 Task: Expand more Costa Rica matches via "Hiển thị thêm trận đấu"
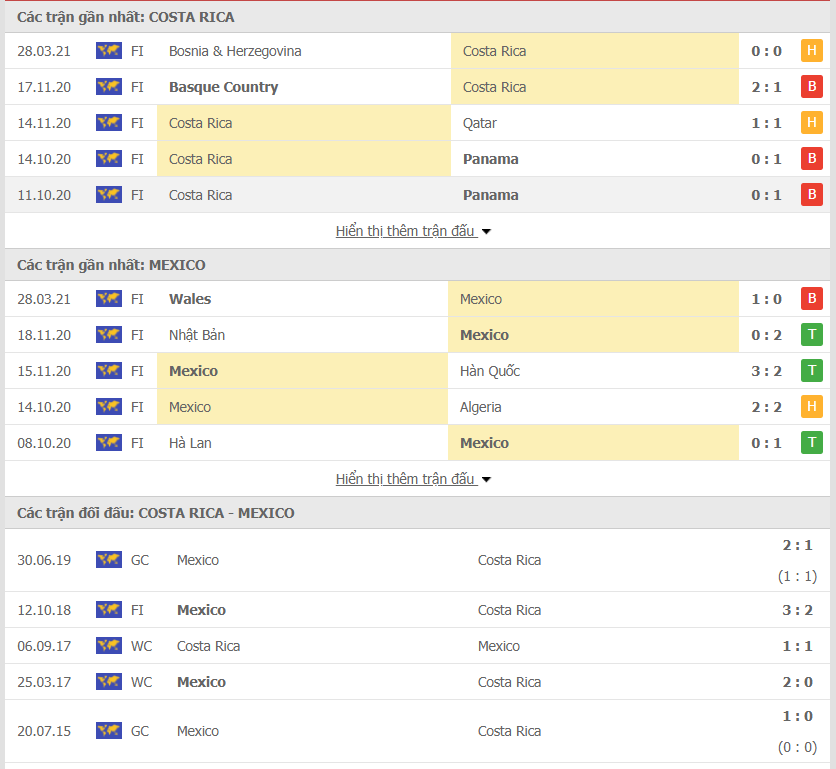click(405, 231)
